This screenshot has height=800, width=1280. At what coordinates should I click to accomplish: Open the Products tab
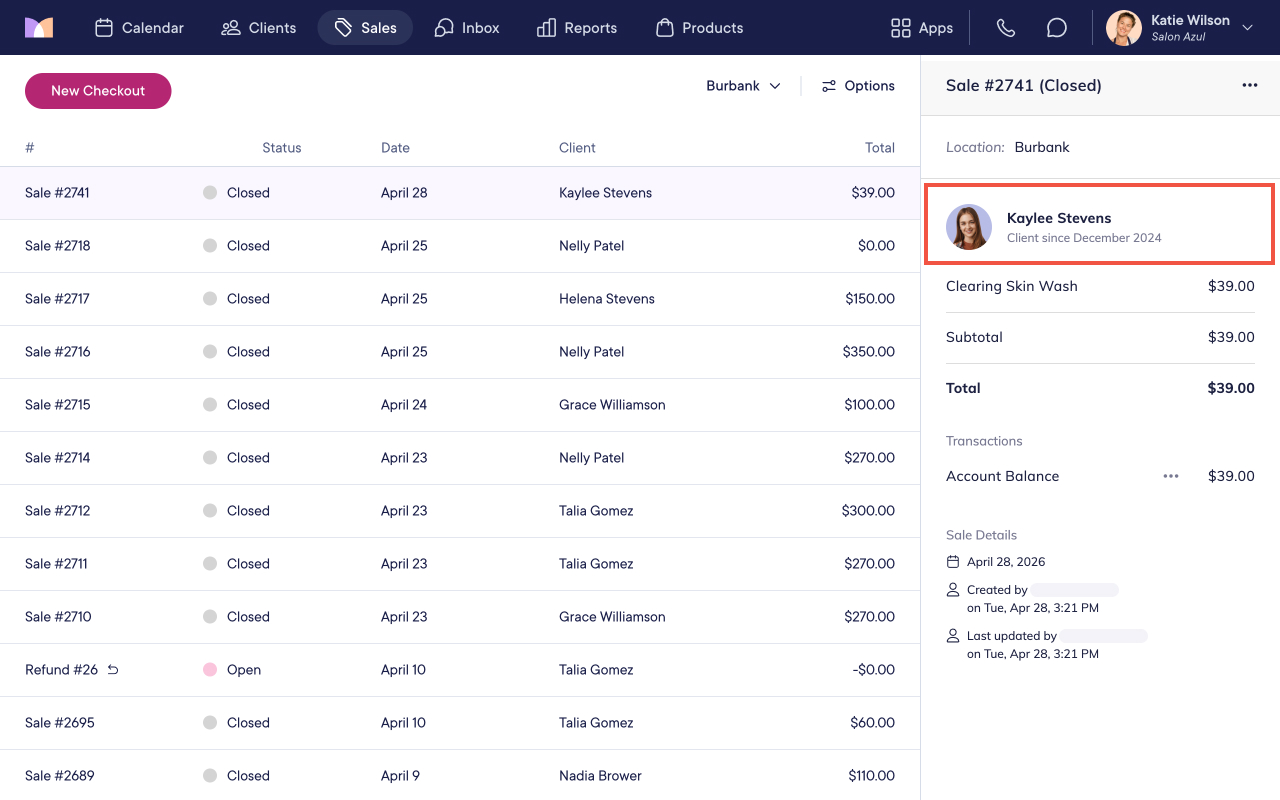(699, 28)
